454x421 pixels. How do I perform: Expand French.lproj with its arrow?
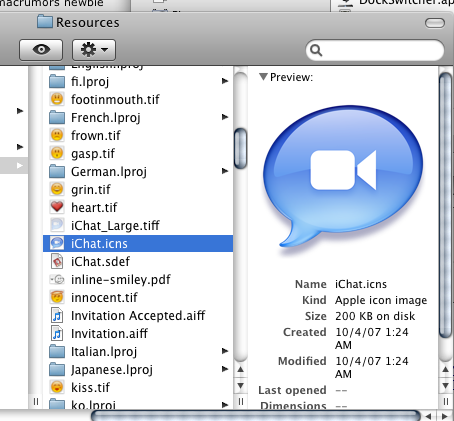point(225,117)
